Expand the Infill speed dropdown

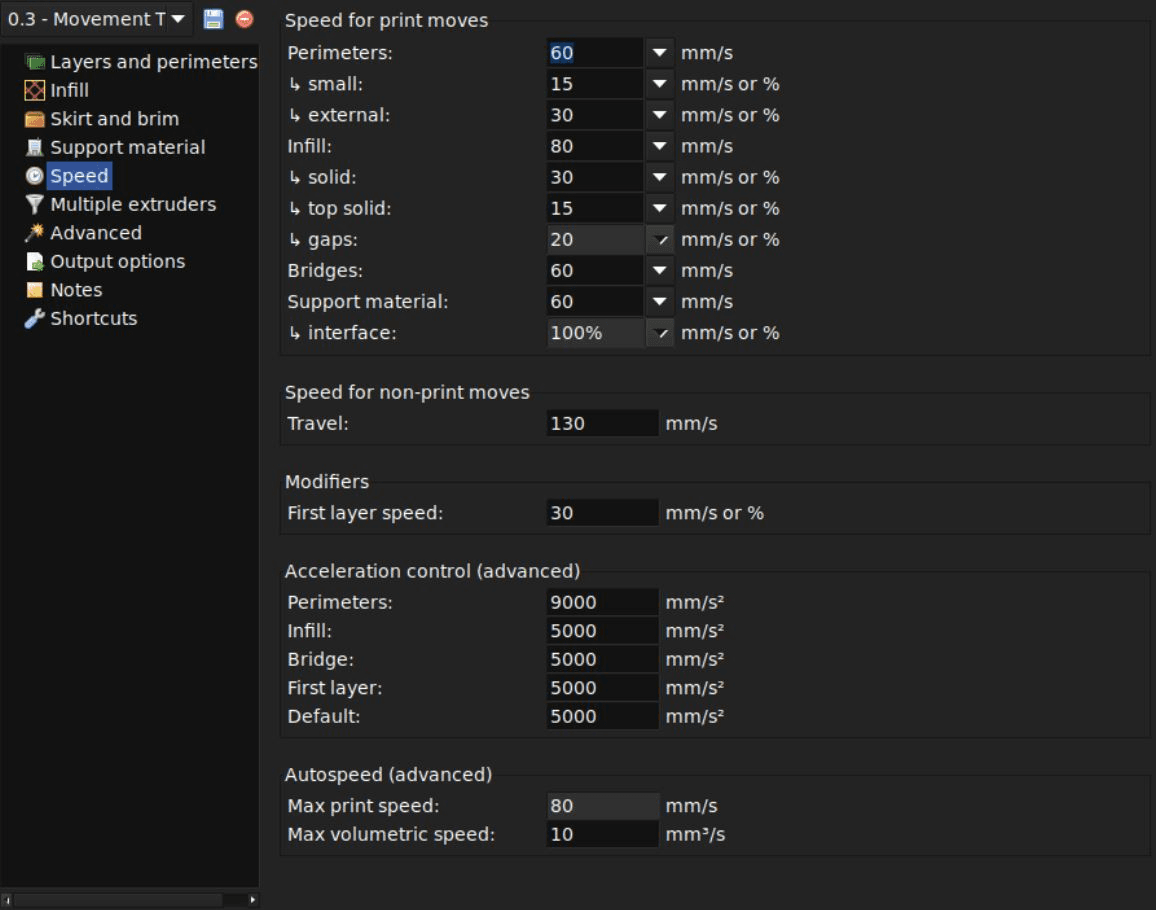(x=659, y=146)
